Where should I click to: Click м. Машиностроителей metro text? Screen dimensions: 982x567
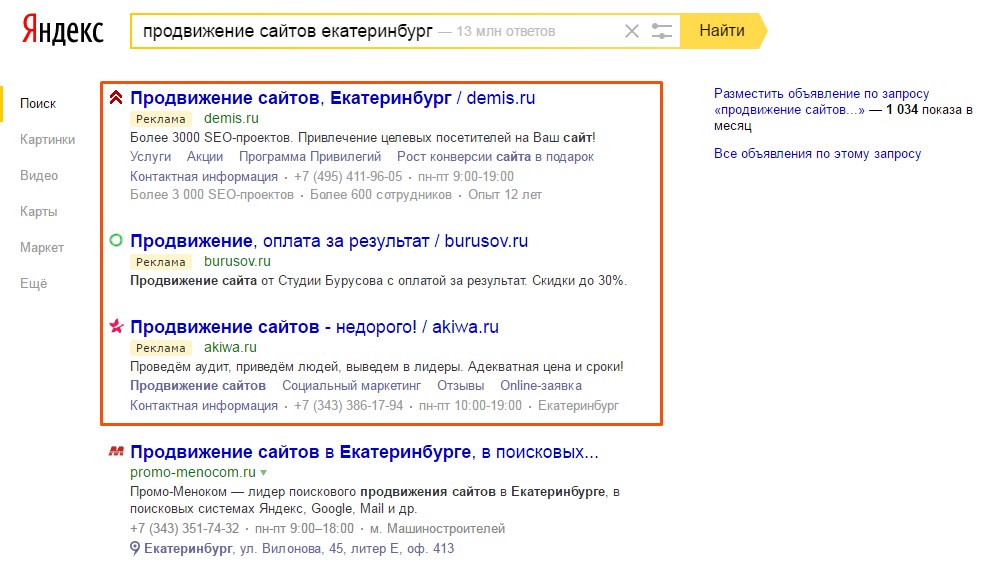437,529
